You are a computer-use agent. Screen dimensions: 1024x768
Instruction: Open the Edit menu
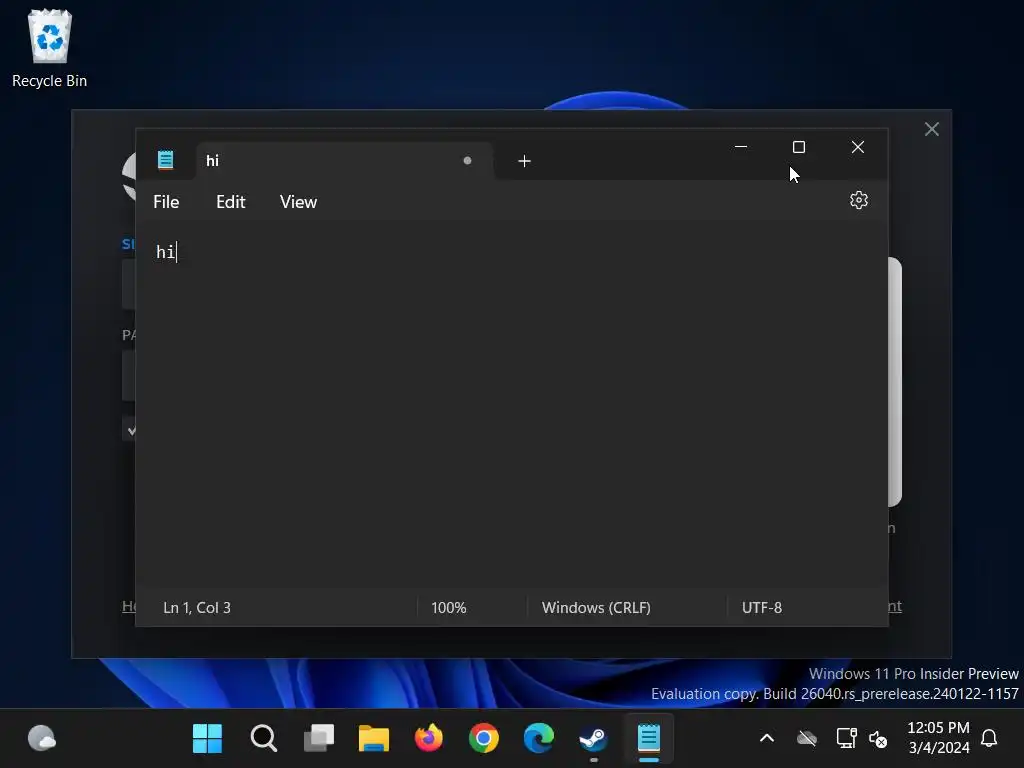tap(231, 202)
